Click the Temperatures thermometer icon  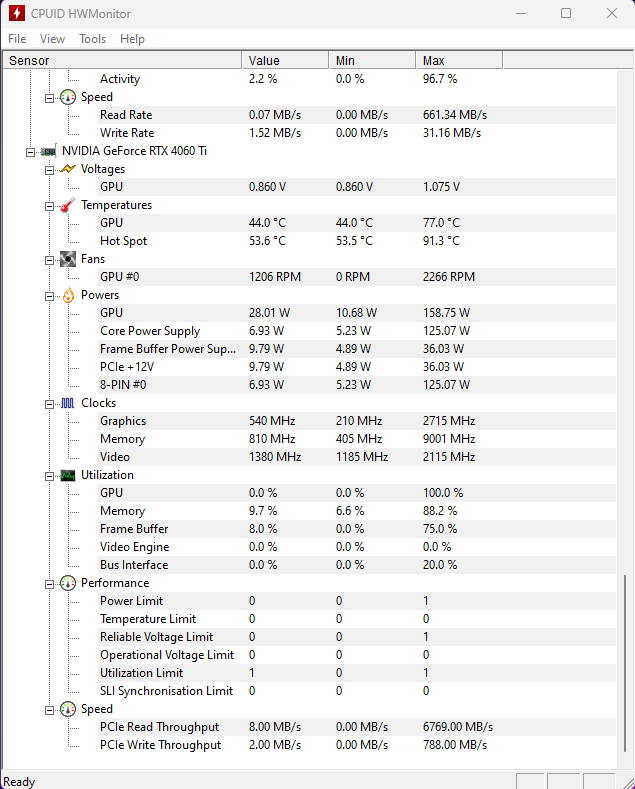click(x=67, y=205)
